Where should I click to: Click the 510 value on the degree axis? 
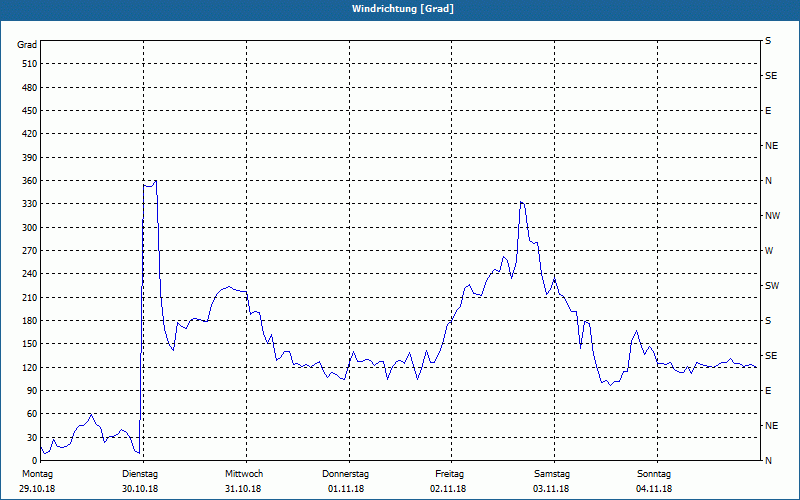[x=30, y=64]
